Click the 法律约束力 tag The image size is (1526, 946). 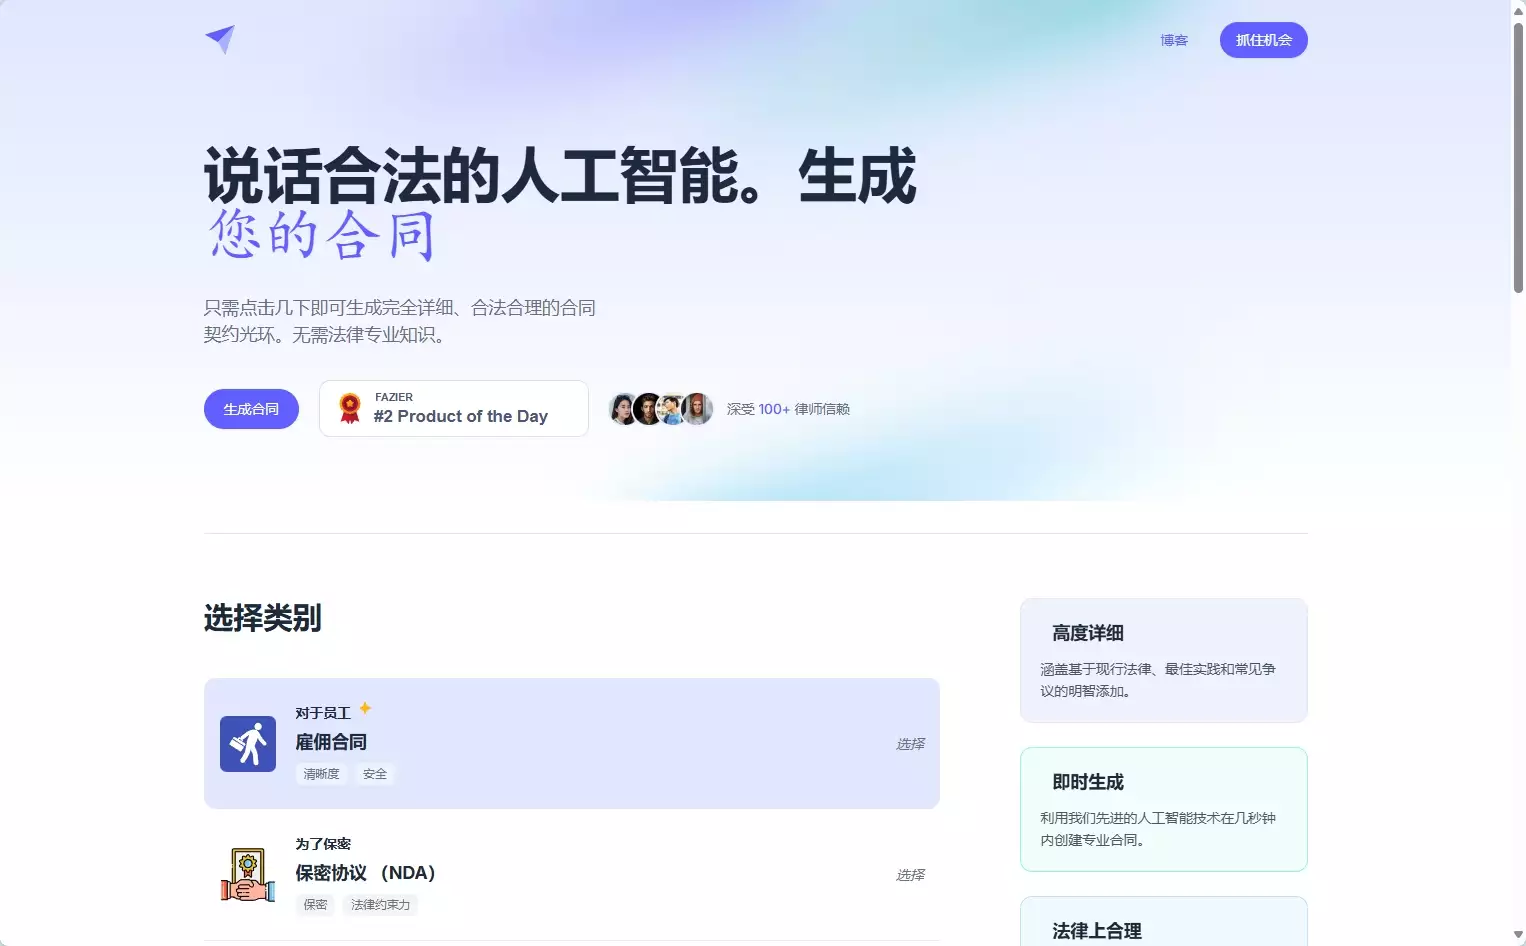380,905
